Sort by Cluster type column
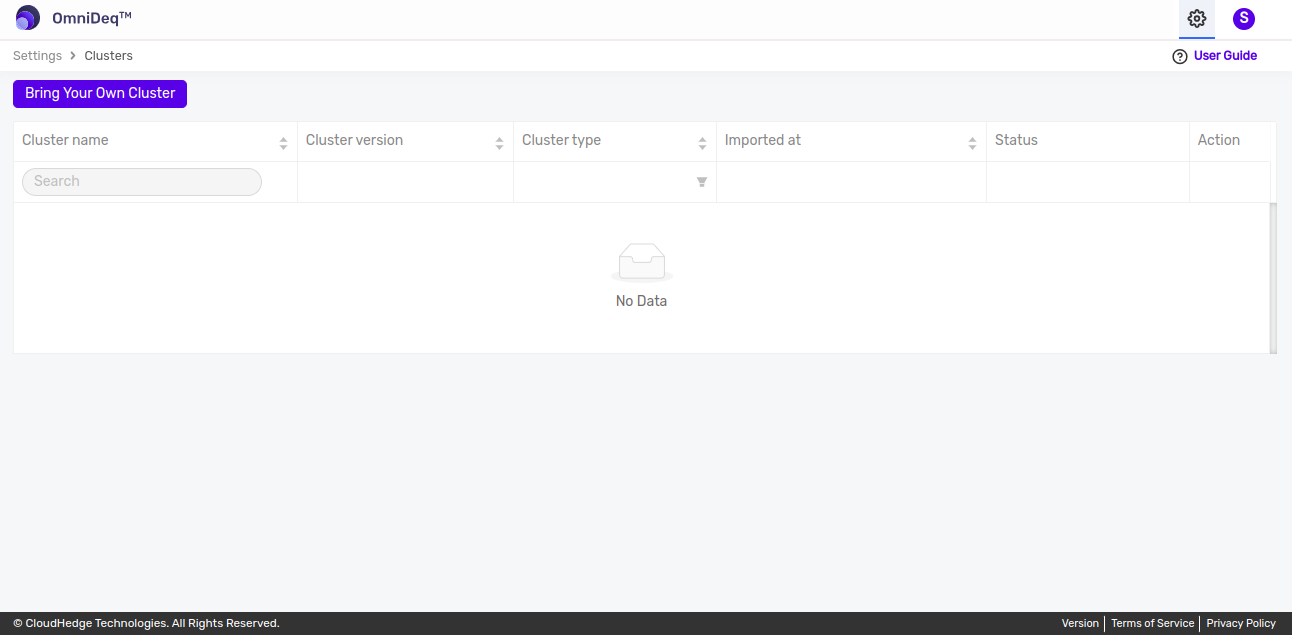 click(702, 144)
